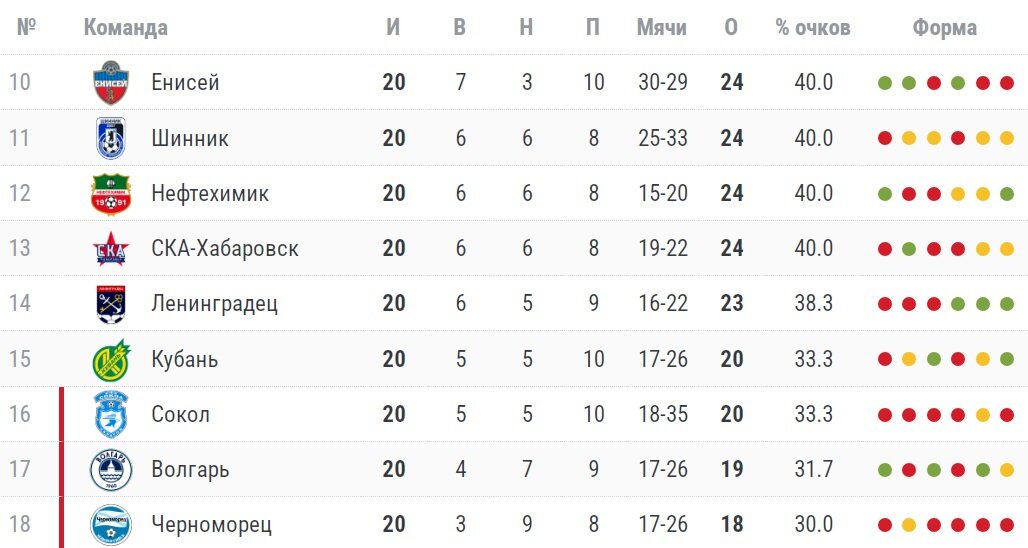Image resolution: width=1028 pixels, height=548 pixels.
Task: Go to the СКА-Хабаровск team link
Action: click(x=225, y=248)
